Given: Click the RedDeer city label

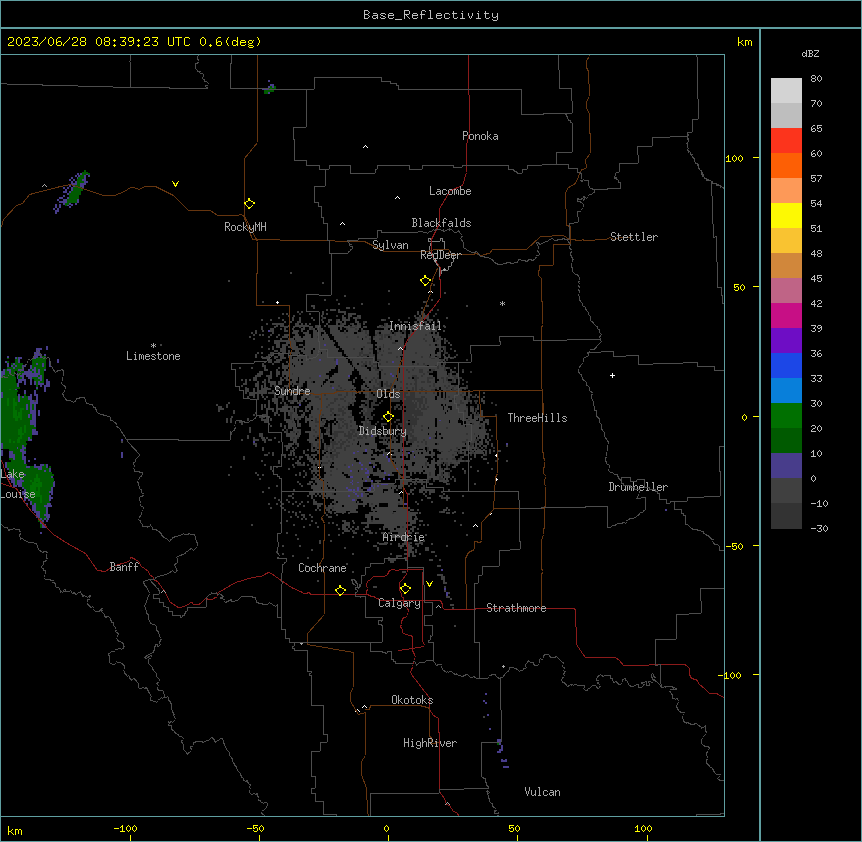Looking at the screenshot, I should [440, 255].
